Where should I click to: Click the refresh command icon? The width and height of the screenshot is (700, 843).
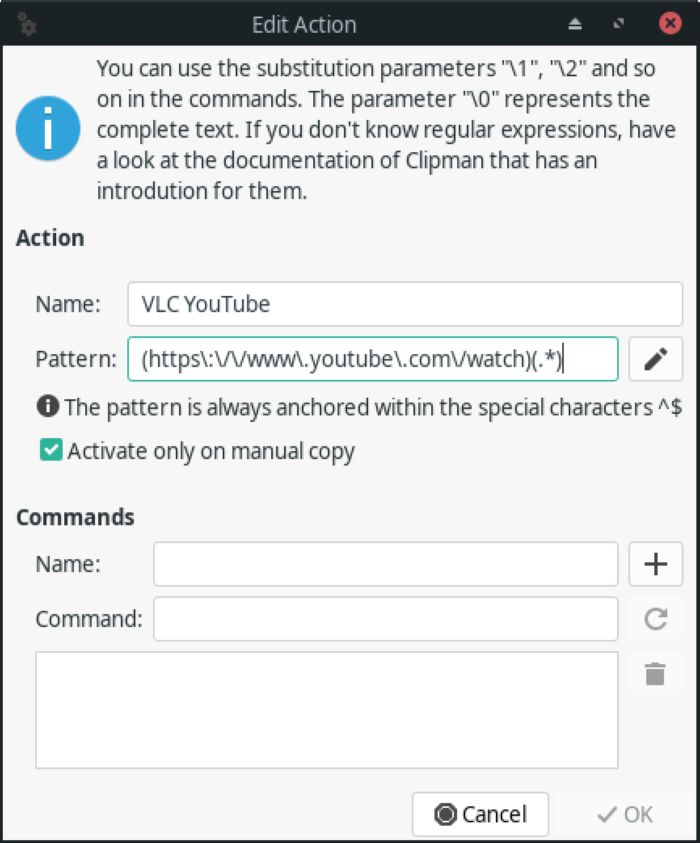[657, 619]
